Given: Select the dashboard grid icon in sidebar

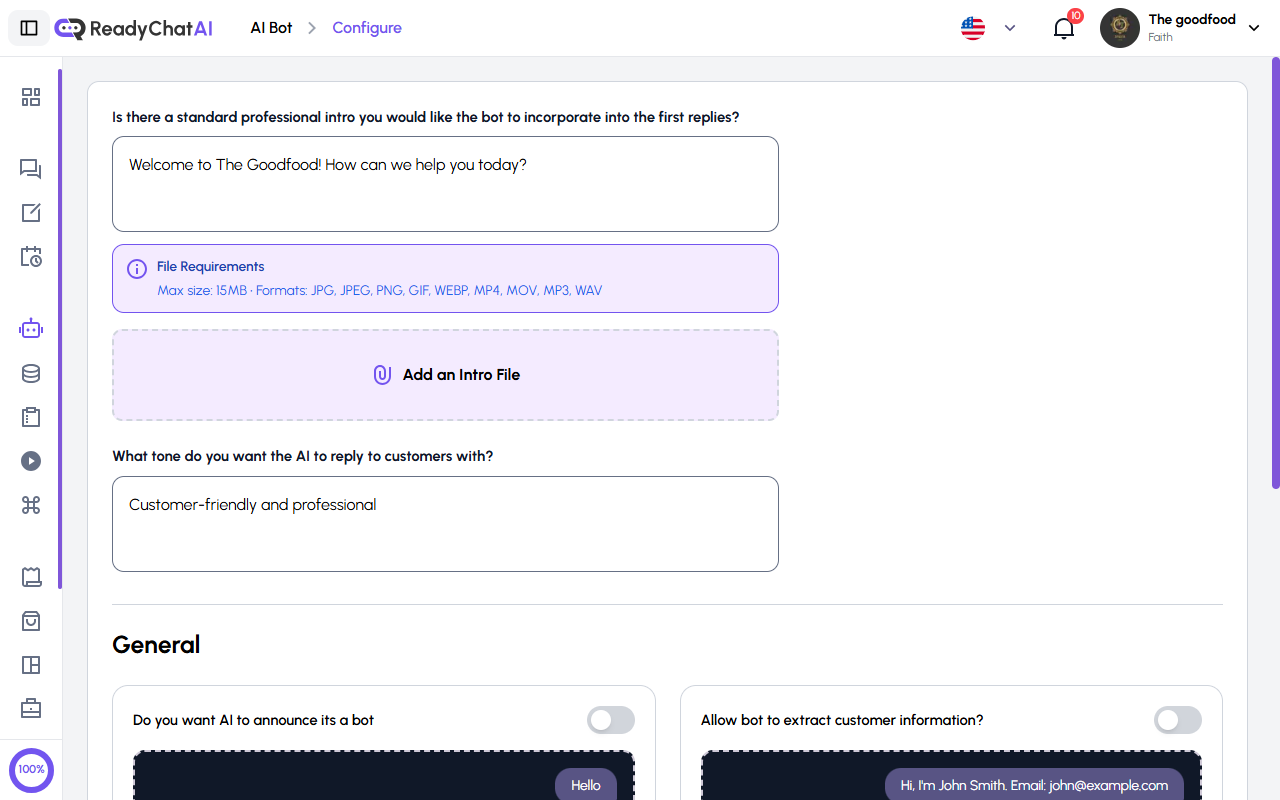Looking at the screenshot, I should click(30, 97).
